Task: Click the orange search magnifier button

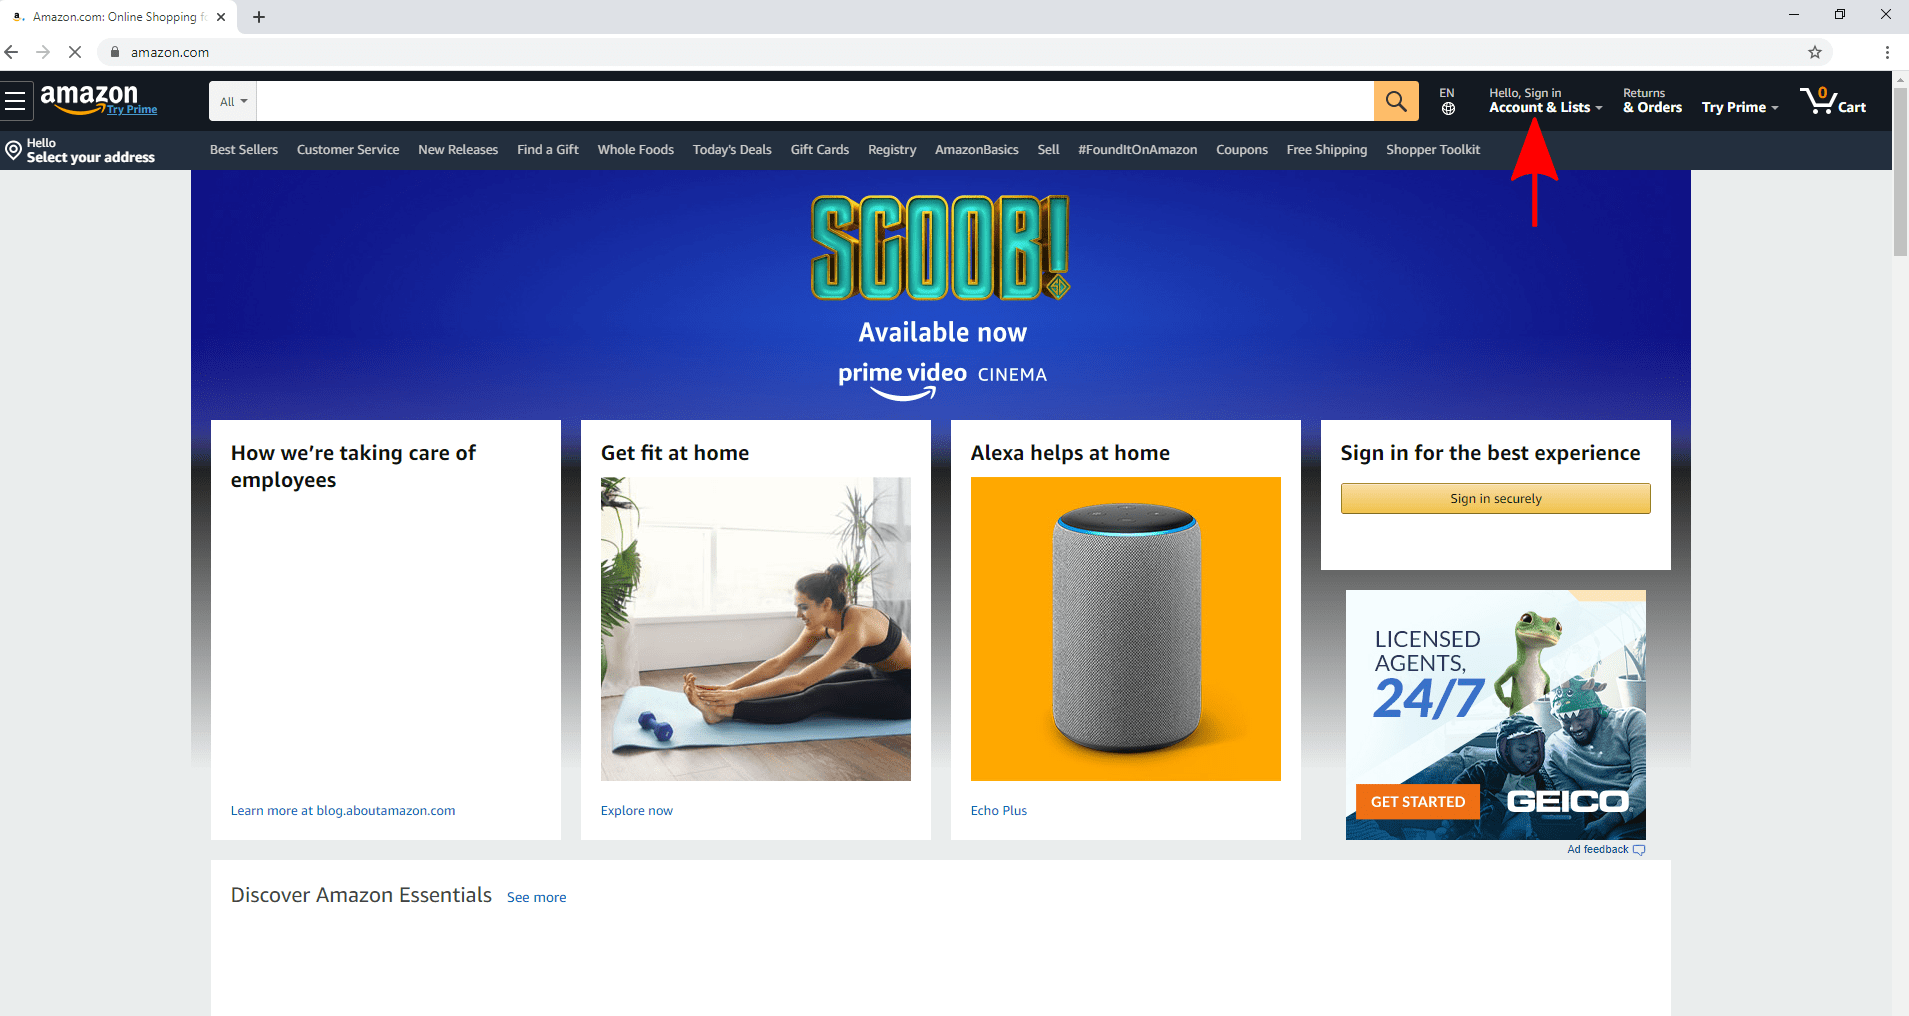Action: [x=1396, y=101]
